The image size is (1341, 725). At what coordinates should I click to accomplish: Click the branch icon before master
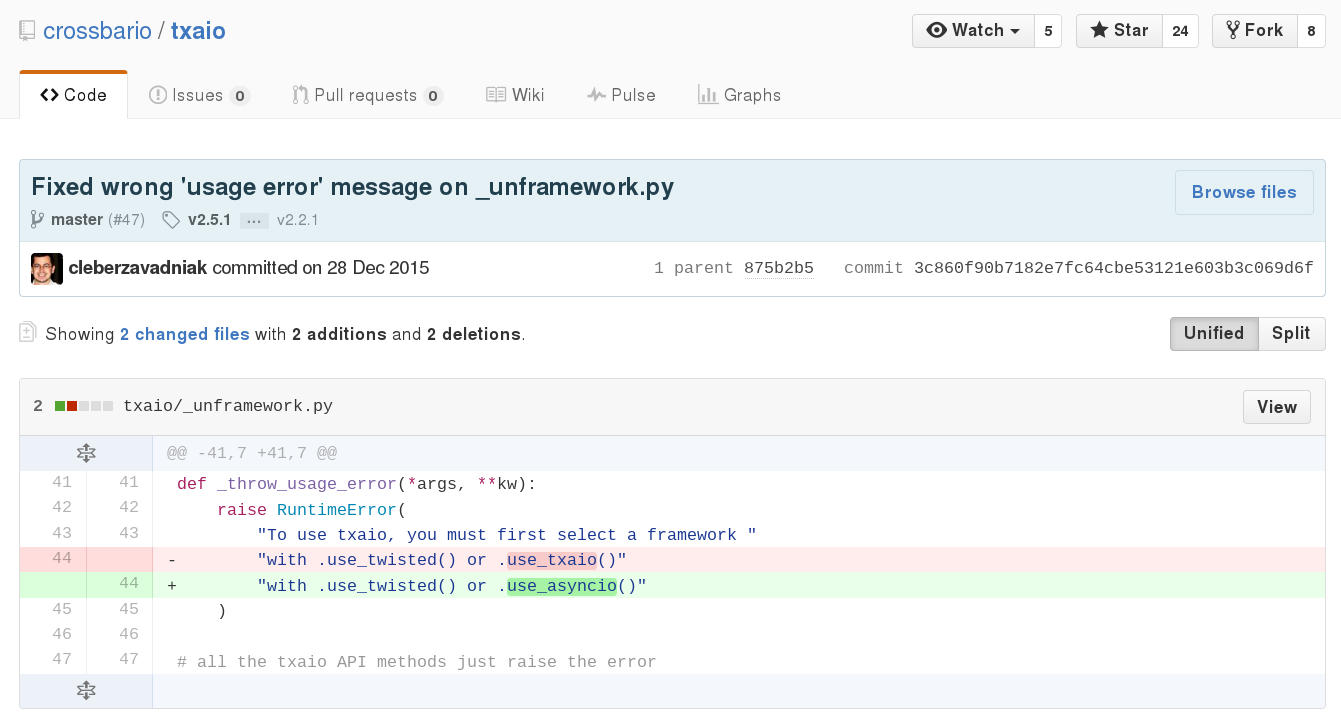click(38, 220)
